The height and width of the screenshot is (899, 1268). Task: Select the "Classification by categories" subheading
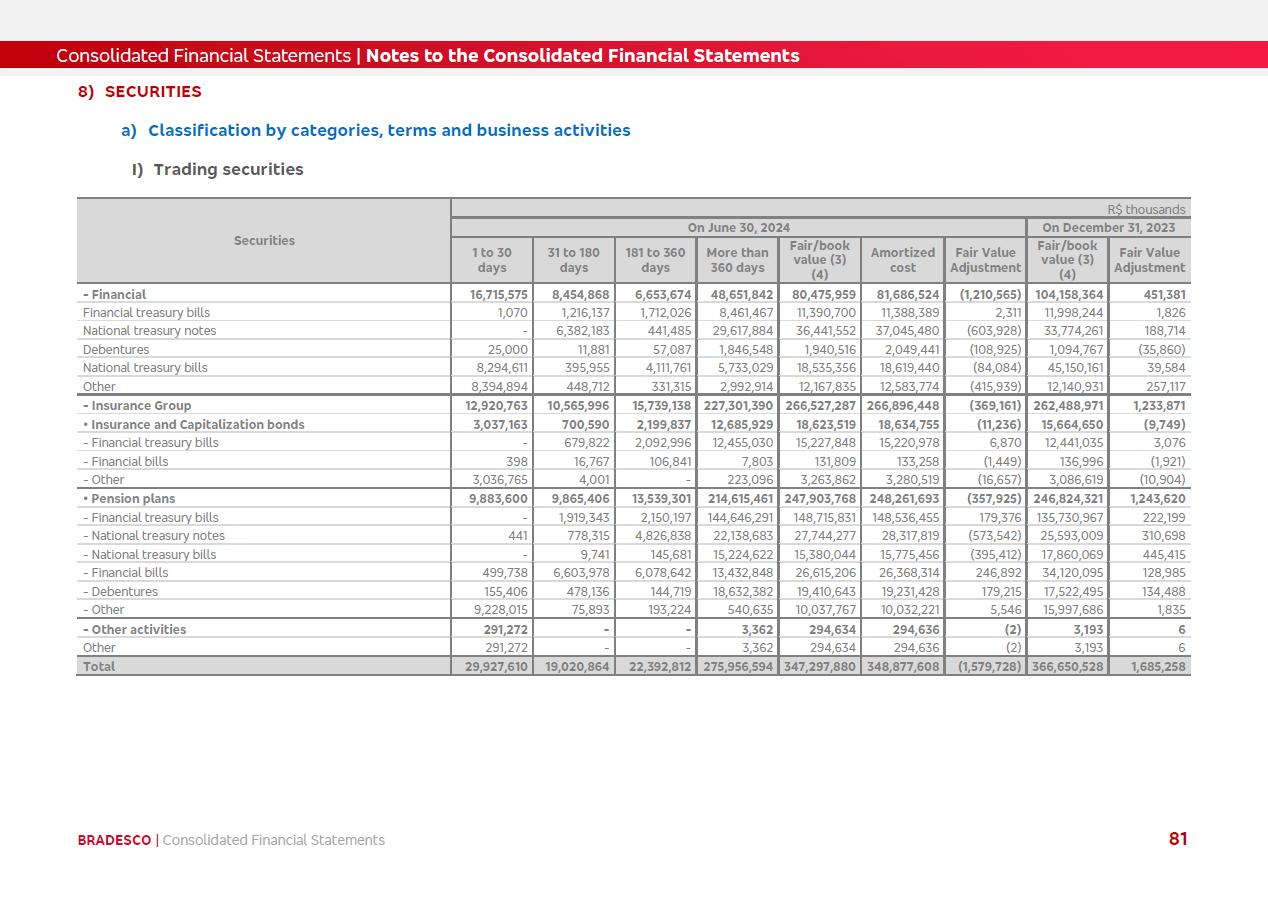[x=389, y=131]
